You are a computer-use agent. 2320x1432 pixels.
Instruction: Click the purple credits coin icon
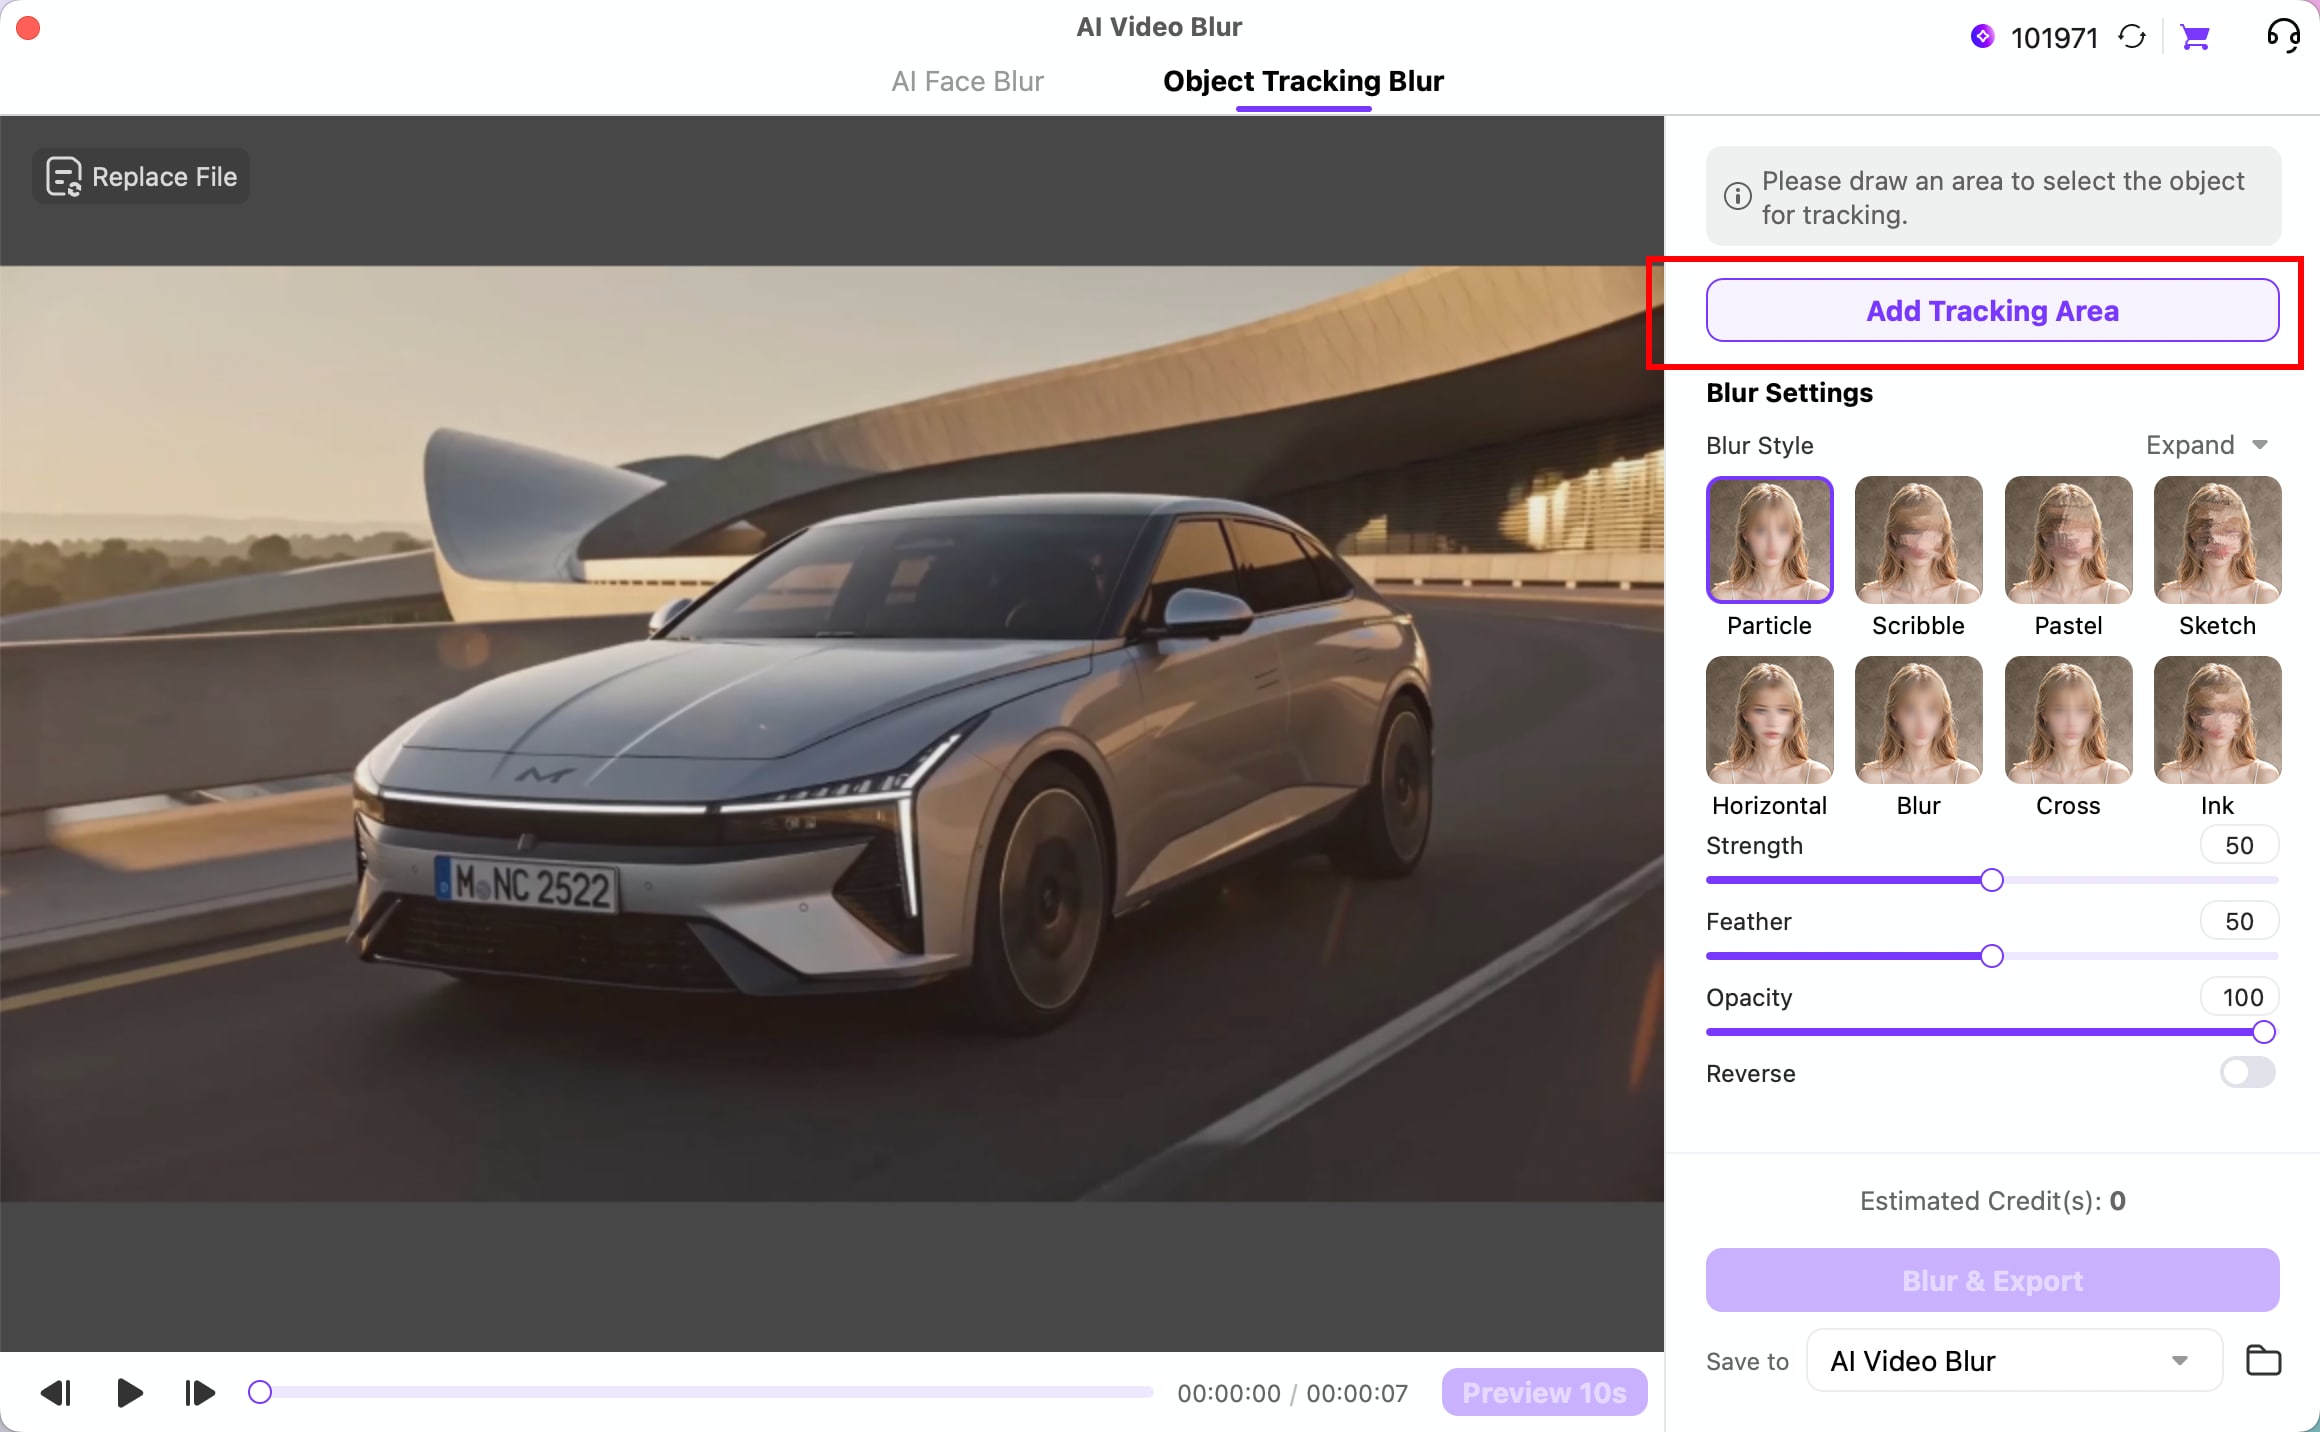click(x=1982, y=37)
